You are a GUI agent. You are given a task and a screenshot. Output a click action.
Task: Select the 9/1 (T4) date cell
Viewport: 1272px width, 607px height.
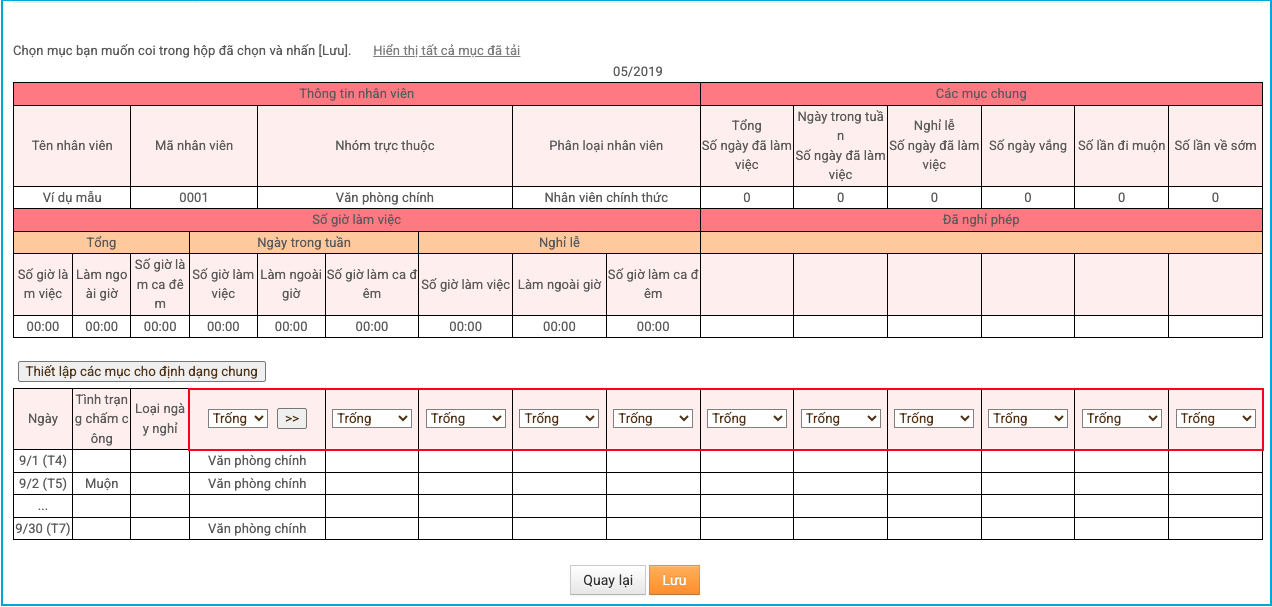[43, 462]
